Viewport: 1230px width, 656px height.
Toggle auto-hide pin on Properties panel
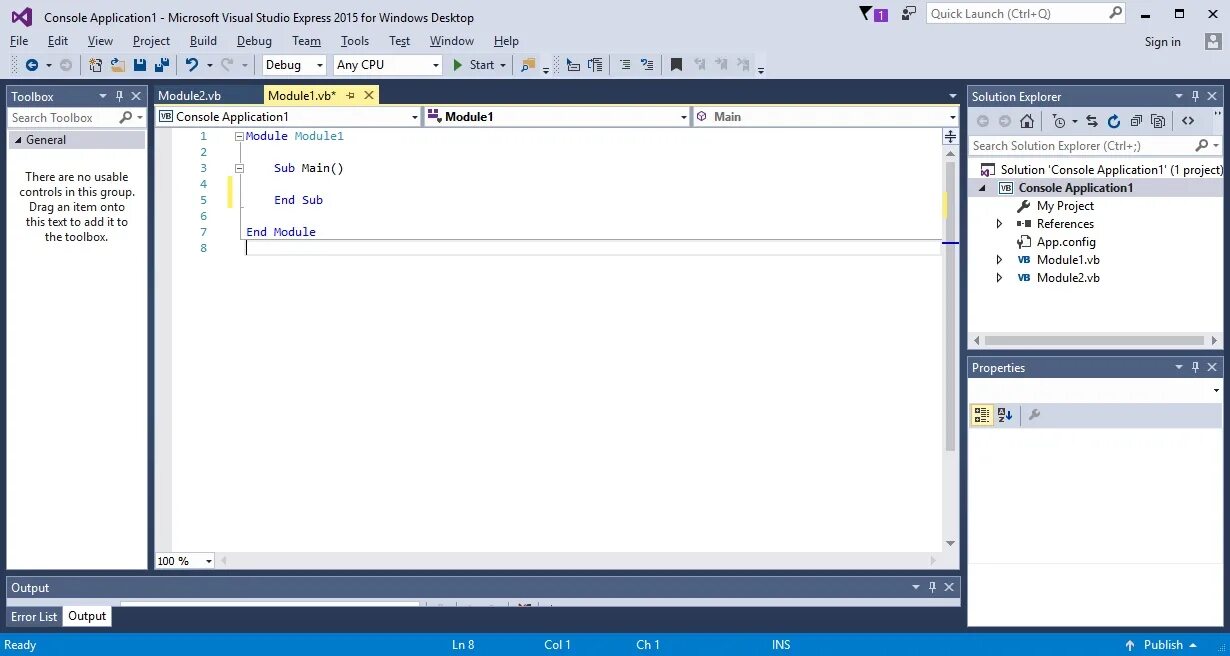pyautogui.click(x=1196, y=367)
